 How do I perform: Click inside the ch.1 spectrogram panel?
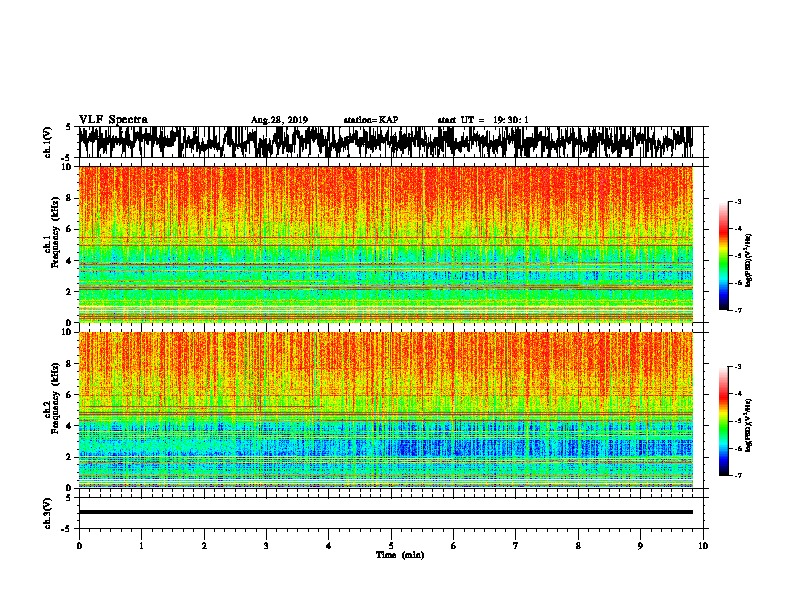pos(385,244)
